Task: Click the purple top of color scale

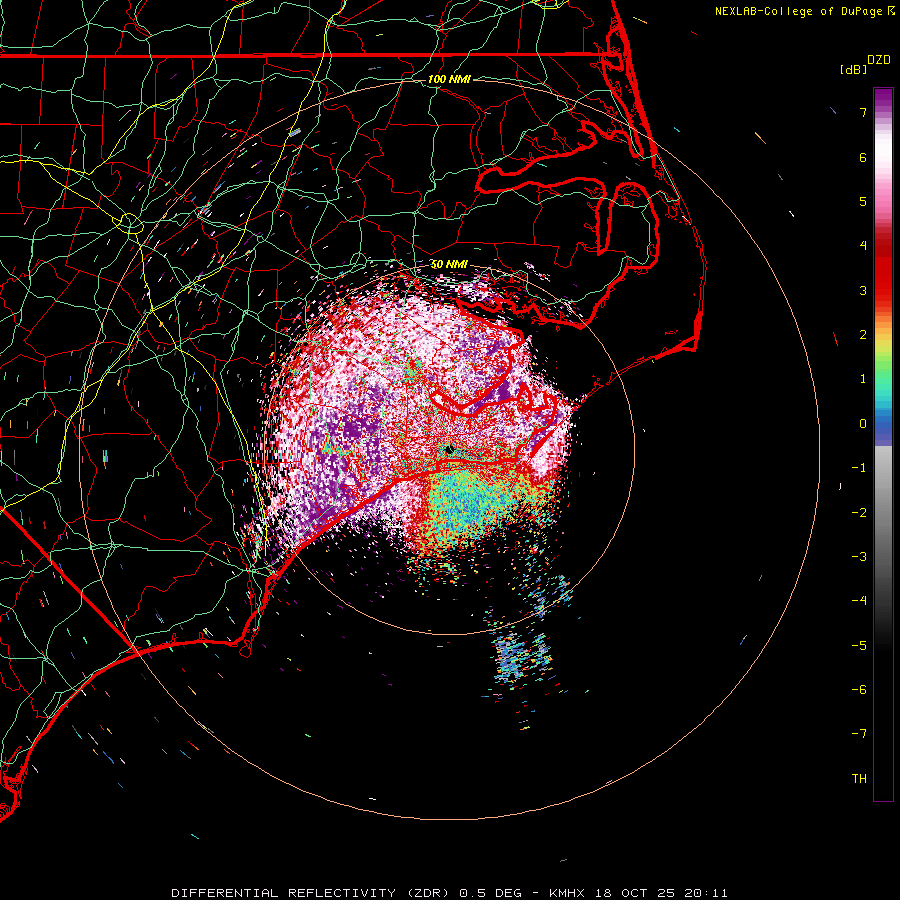Action: point(883,98)
